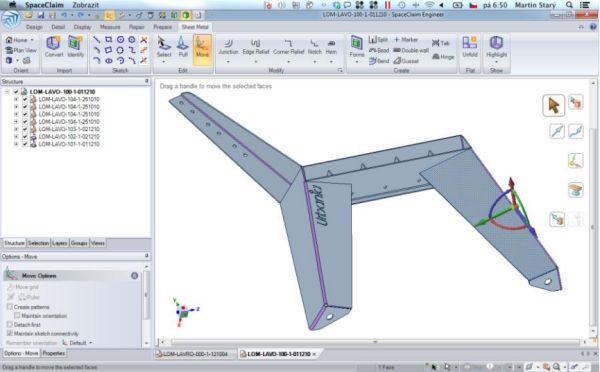Choose the Edge Relief tool
The image size is (600, 372).
[256, 47]
